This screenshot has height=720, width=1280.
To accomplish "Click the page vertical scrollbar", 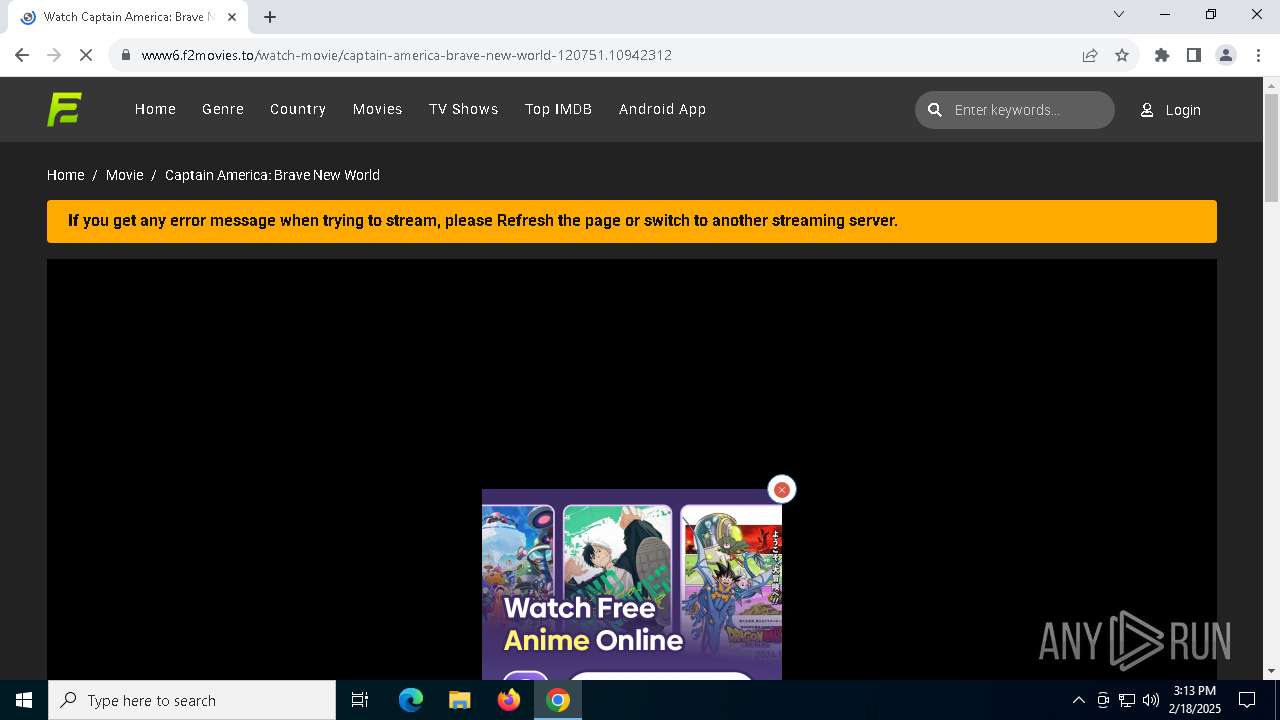I will 1271,150.
